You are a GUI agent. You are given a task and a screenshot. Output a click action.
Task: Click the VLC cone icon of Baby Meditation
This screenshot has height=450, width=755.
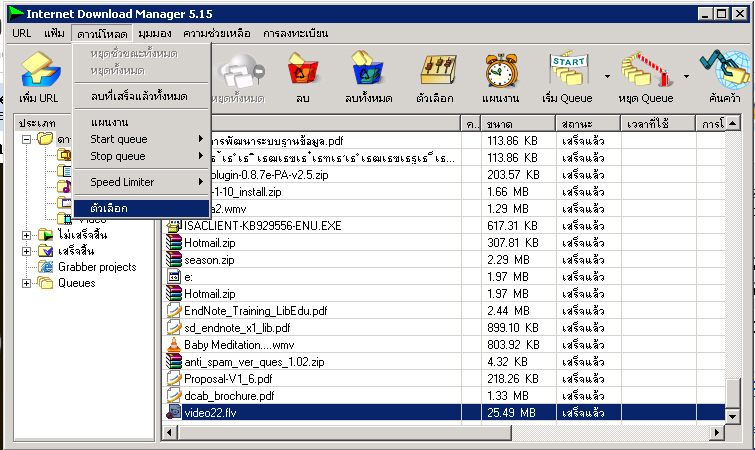tap(173, 345)
